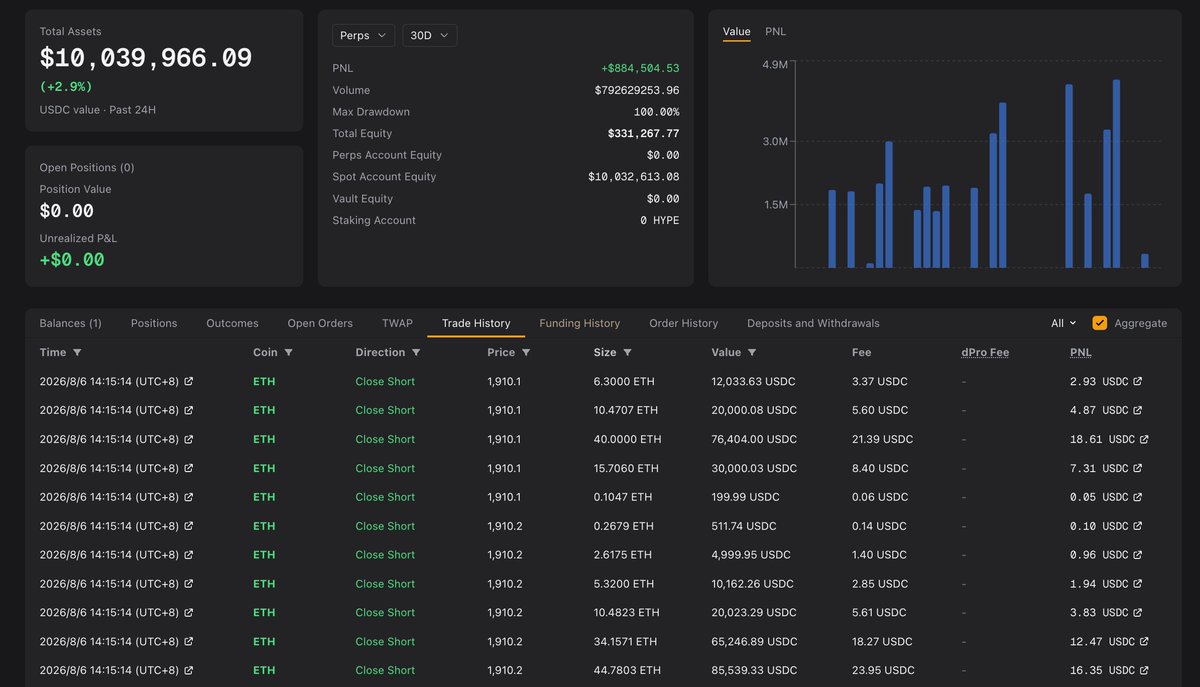
Task: Click the Spot Account Equity value $10,032,613.08
Action: click(634, 177)
